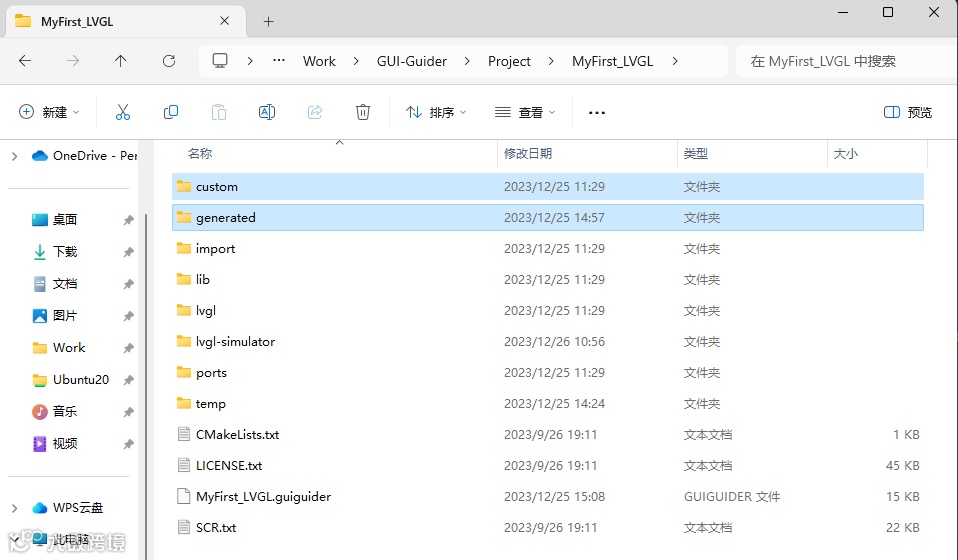The height and width of the screenshot is (560, 958).
Task: Open 视频 in the sidebar
Action: [54, 443]
